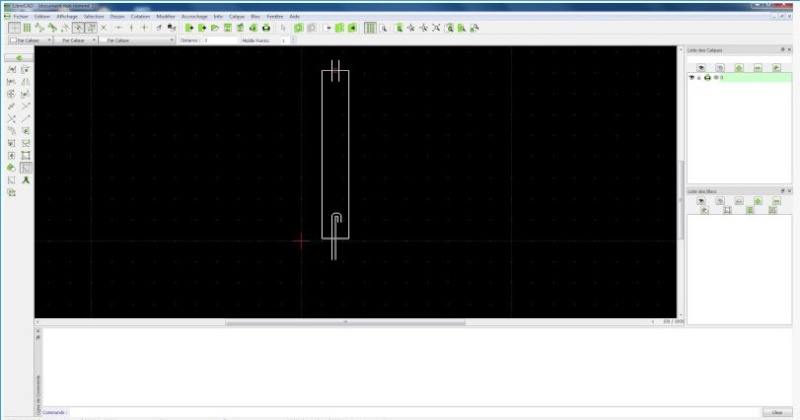The image size is (800, 420).
Task: Toggle Snap to center
Action: (x=65, y=28)
